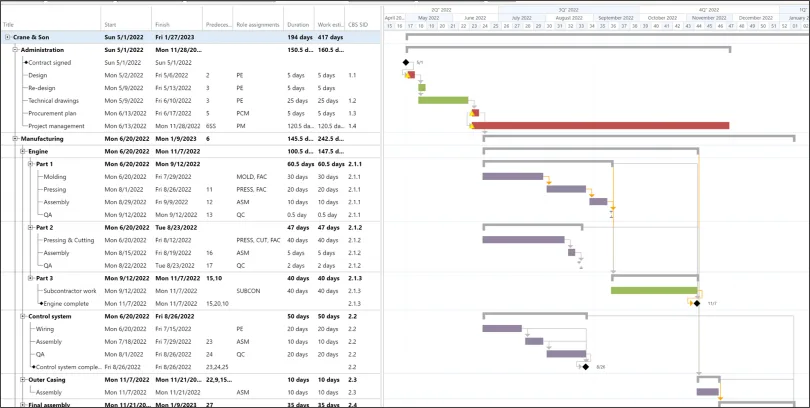This screenshot has height=408, width=810.
Task: Collapse the Crane & Son root task
Action: (8, 37)
